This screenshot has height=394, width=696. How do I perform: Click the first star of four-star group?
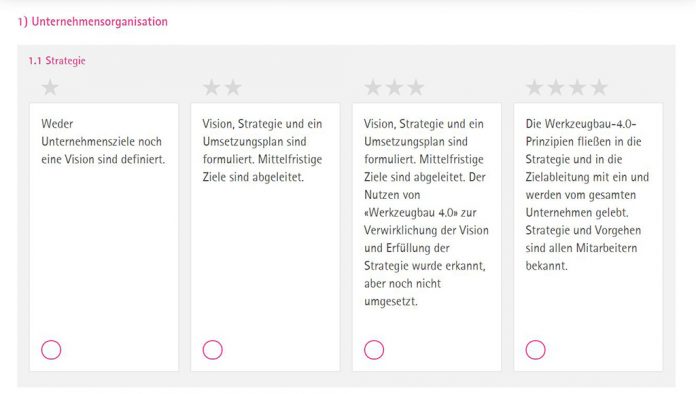[534, 87]
